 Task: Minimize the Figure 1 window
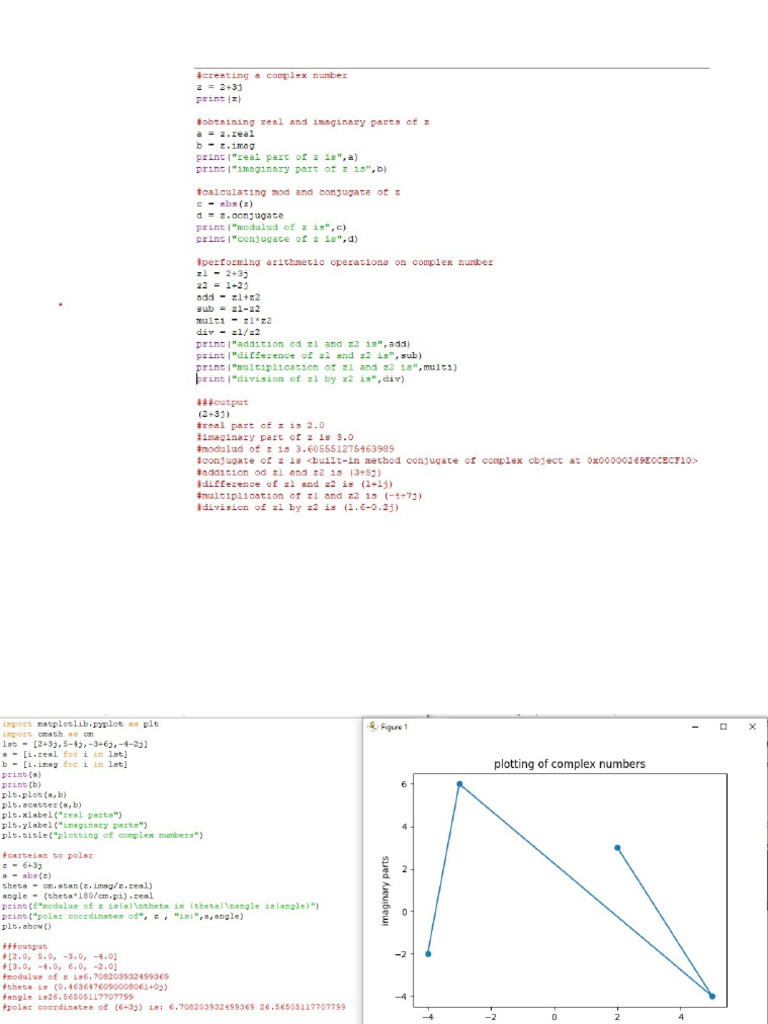click(695, 726)
